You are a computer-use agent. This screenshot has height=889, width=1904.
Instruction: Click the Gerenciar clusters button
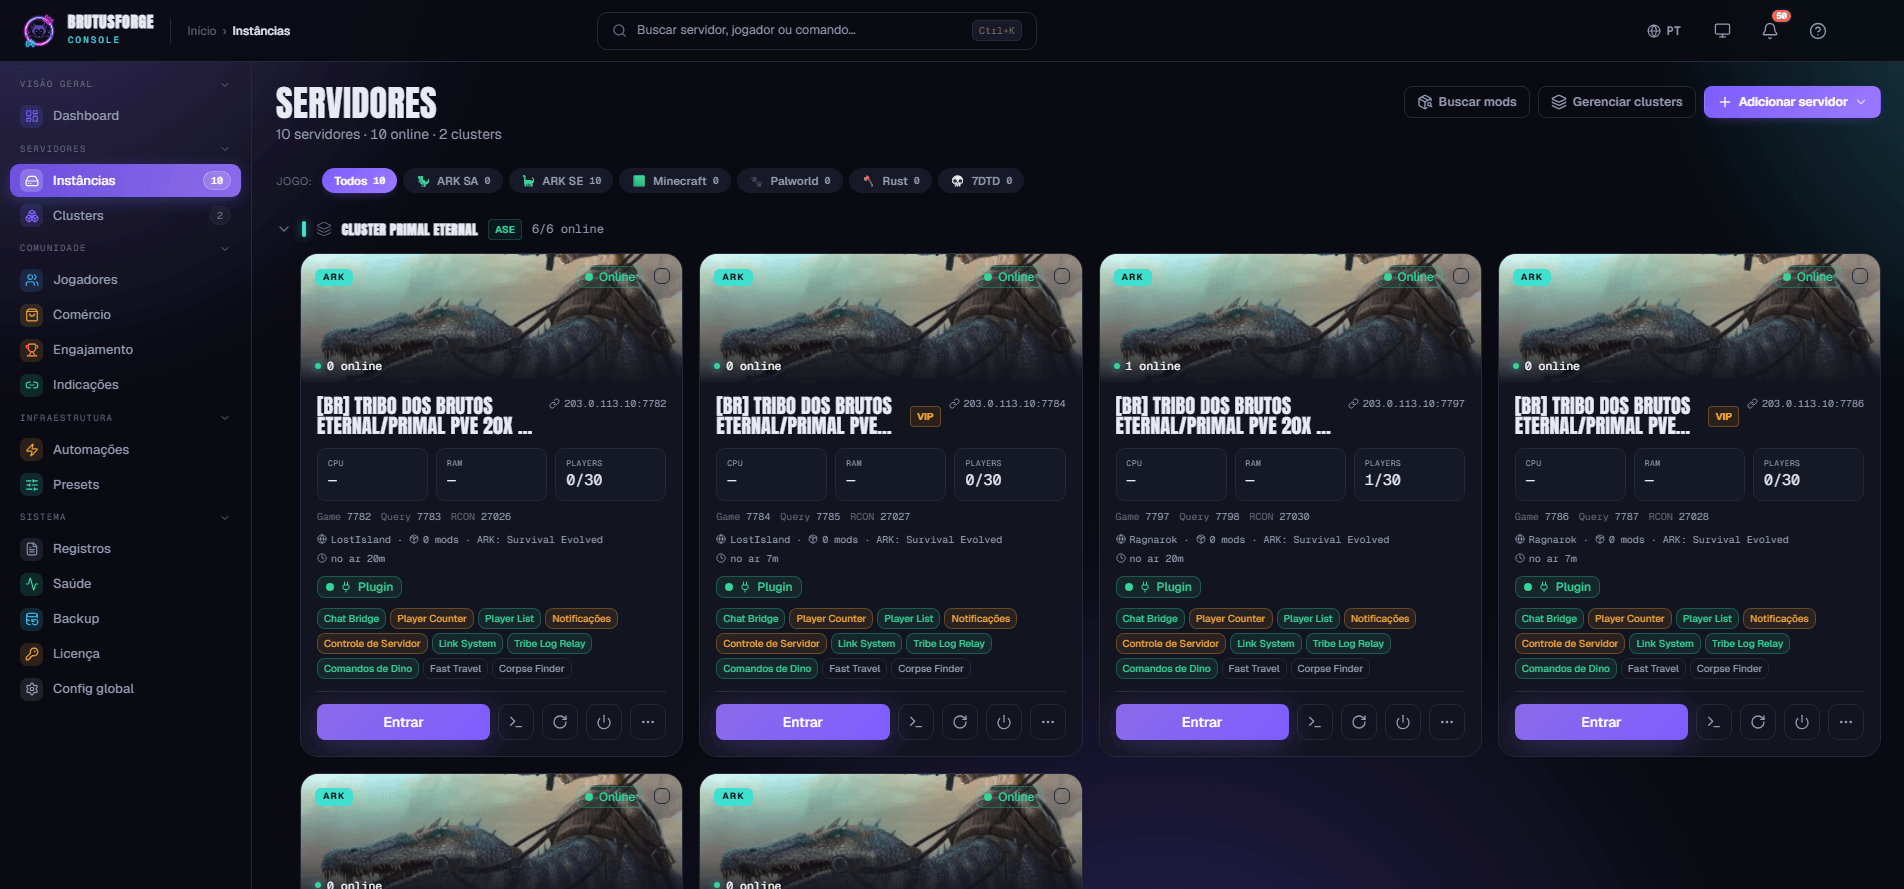[x=1617, y=102]
